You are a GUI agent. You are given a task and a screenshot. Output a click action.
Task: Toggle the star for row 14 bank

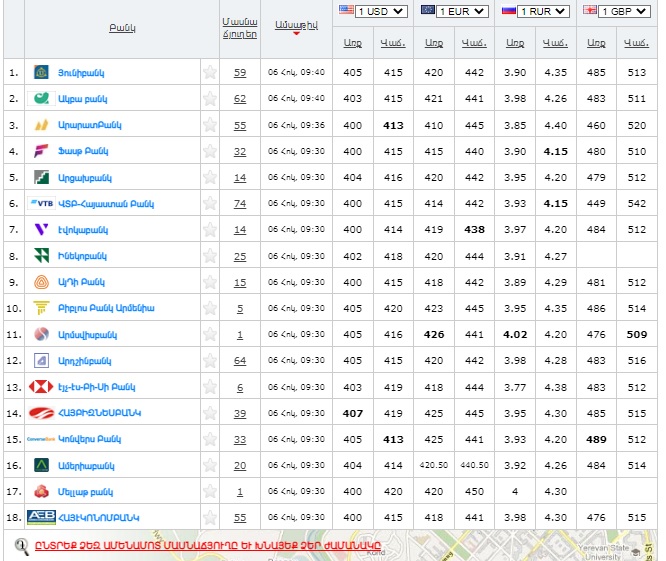click(210, 413)
